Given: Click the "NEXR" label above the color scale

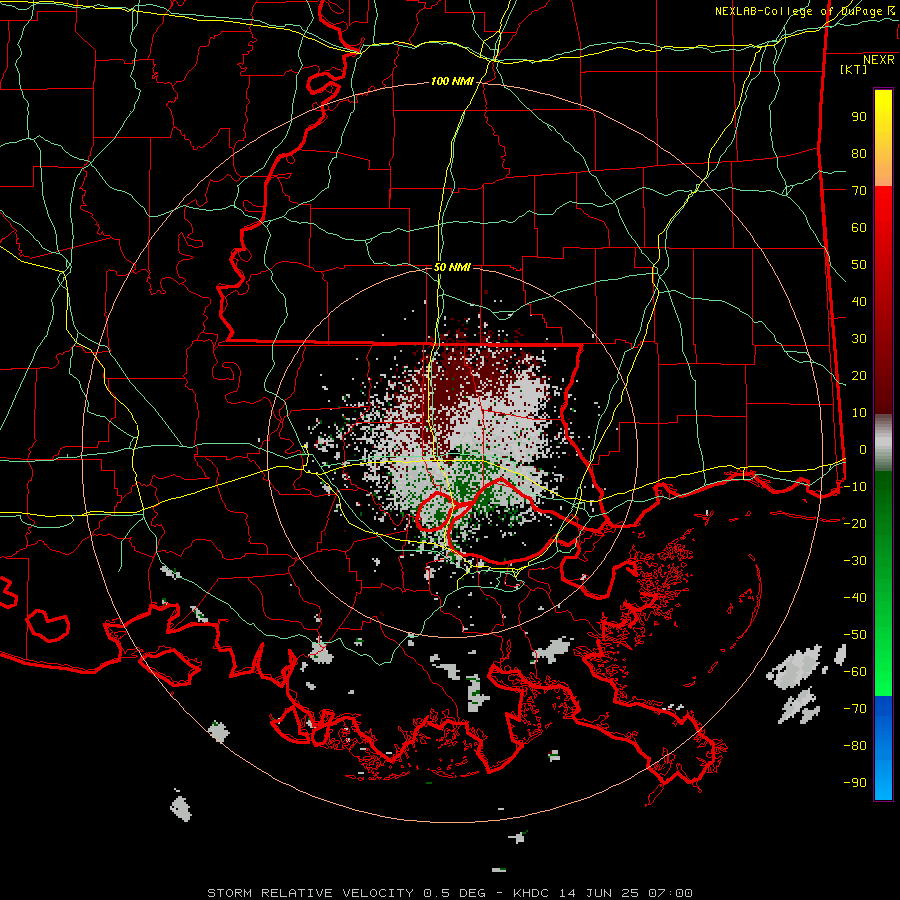Looking at the screenshot, I should point(879,60).
